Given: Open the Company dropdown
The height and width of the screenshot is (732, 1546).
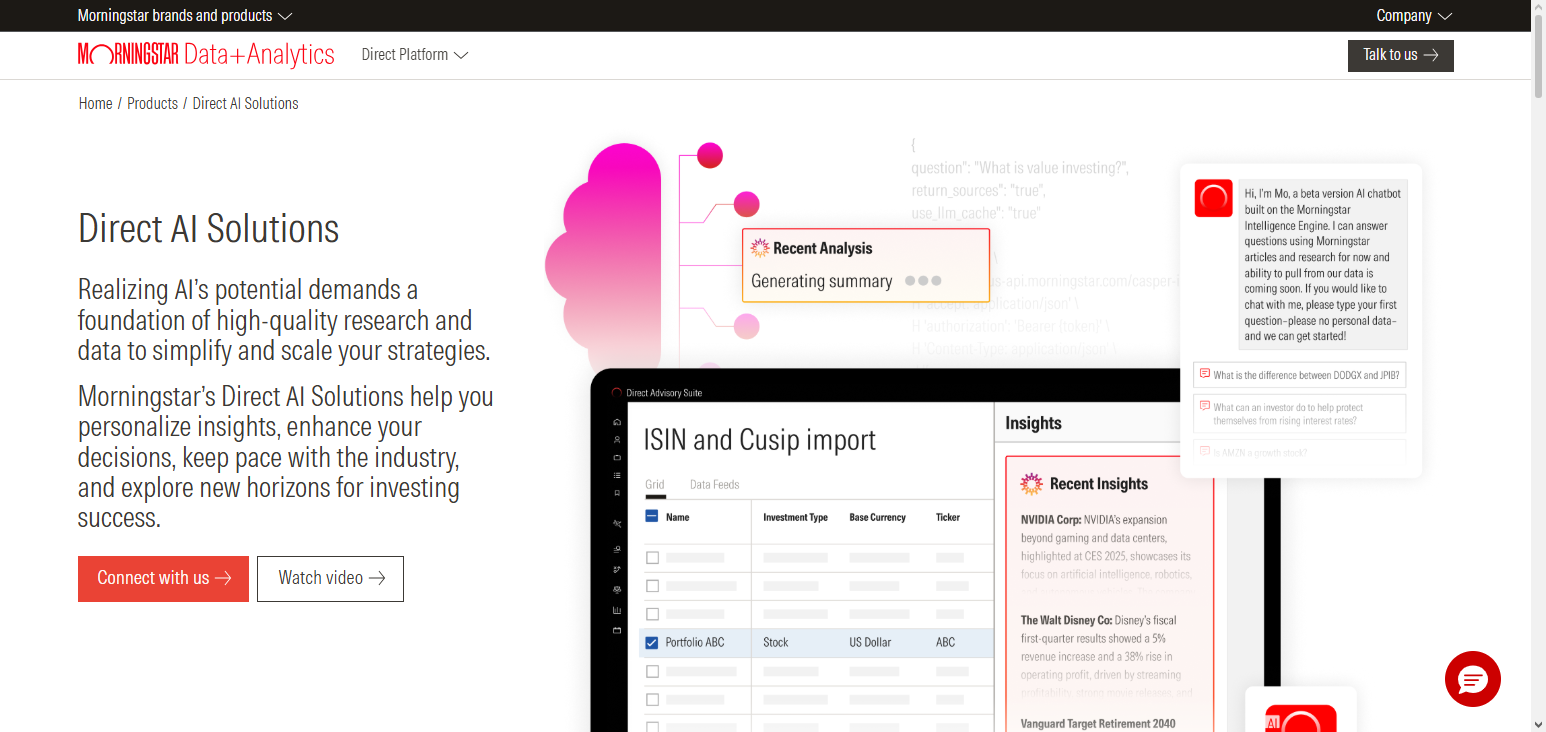Looking at the screenshot, I should [1413, 15].
